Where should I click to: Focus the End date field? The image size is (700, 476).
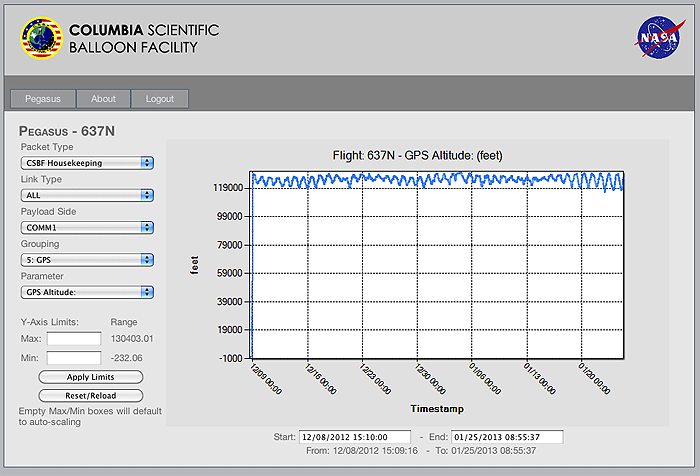[x=507, y=437]
